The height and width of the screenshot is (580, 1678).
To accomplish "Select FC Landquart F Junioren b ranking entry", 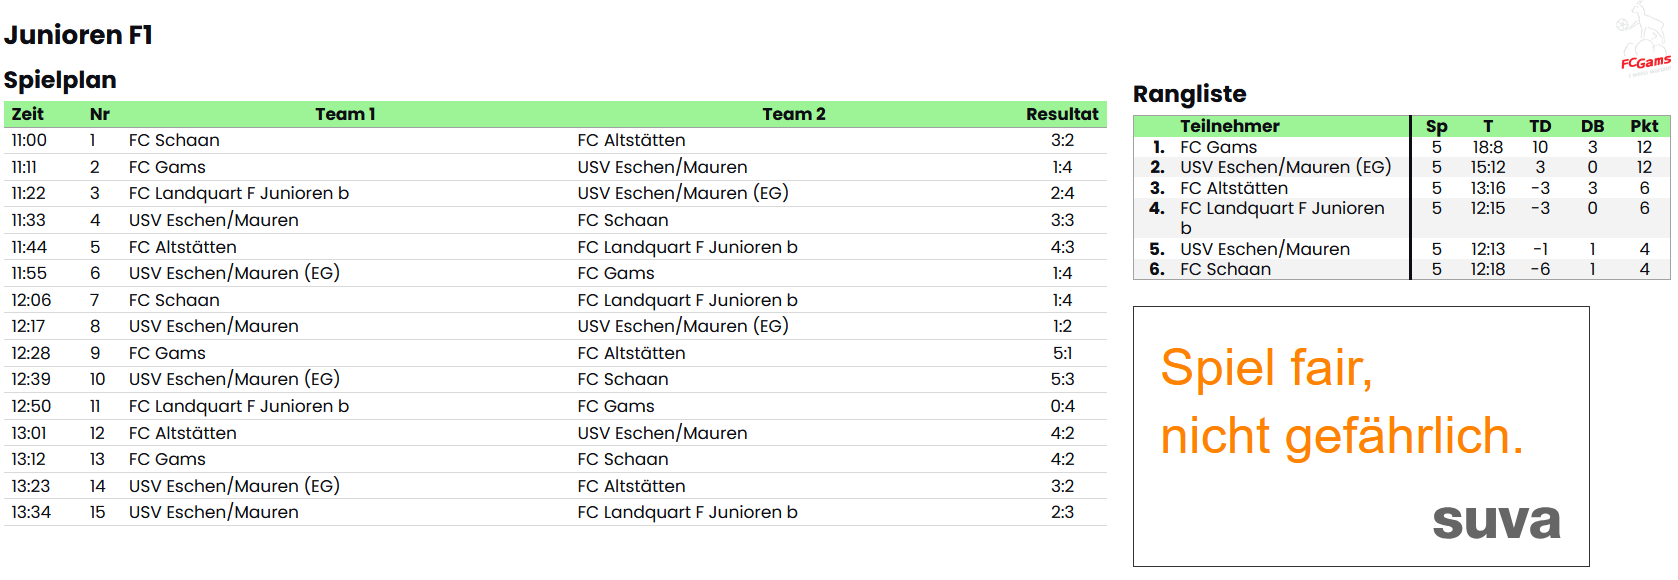I will click(x=1282, y=218).
